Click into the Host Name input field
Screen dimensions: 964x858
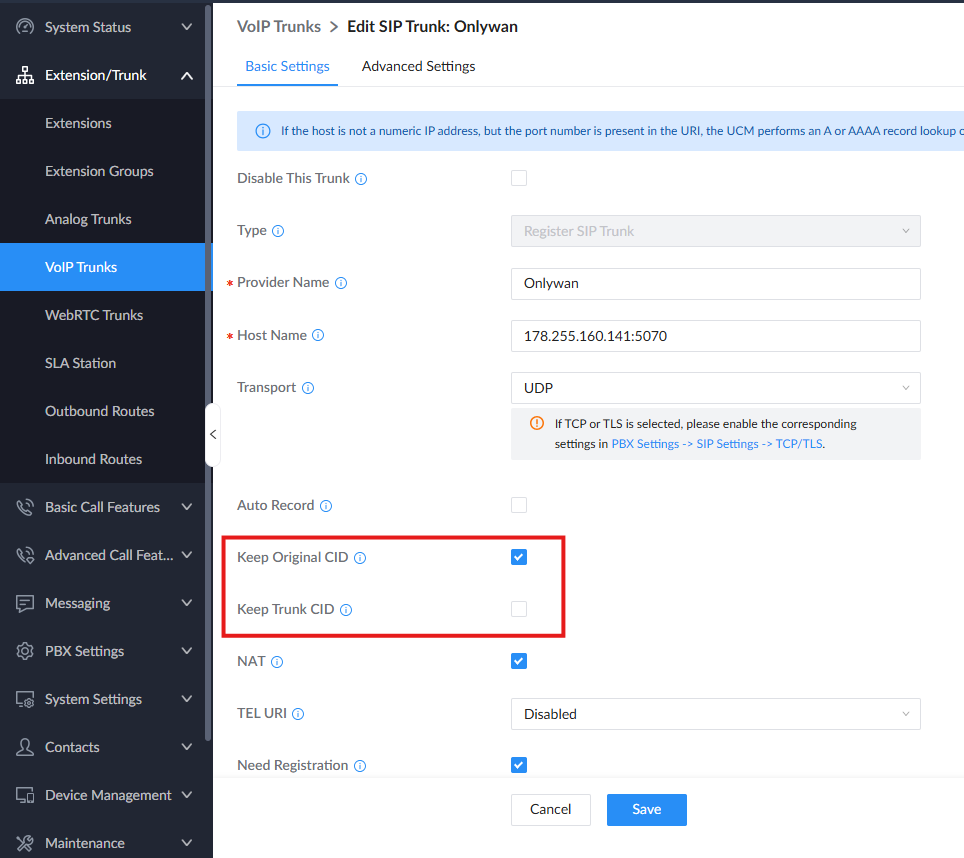click(715, 336)
